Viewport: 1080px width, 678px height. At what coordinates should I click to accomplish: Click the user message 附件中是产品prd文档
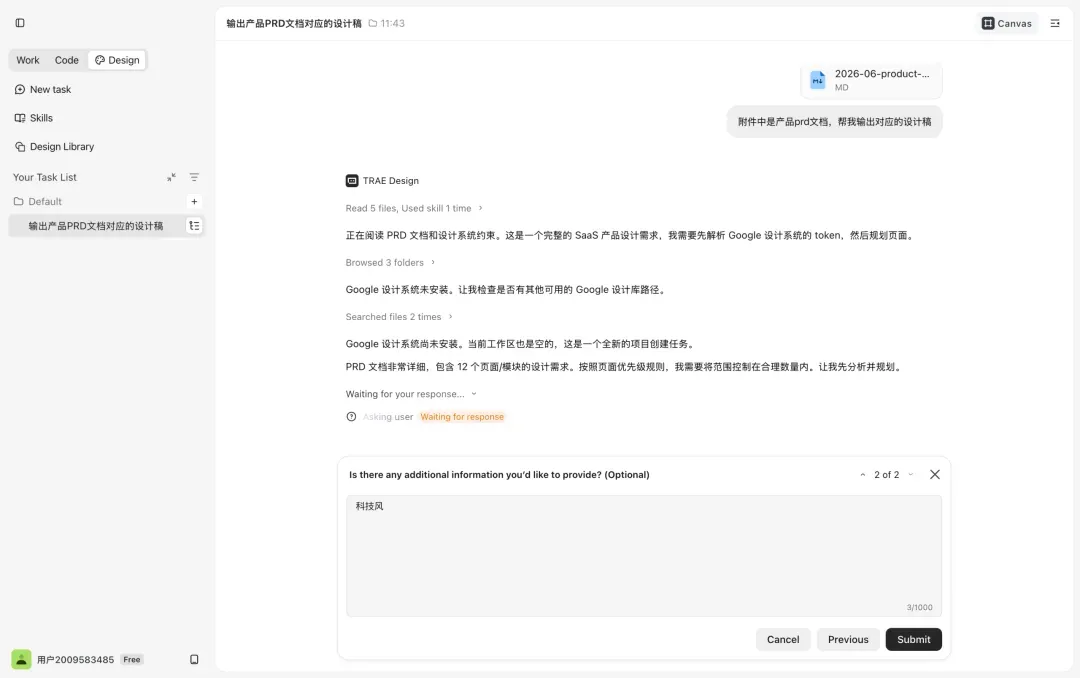pos(834,122)
